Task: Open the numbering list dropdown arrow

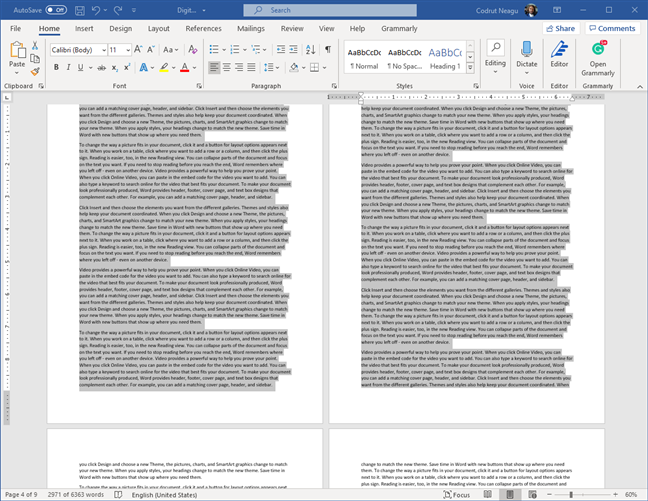Action: tap(245, 50)
